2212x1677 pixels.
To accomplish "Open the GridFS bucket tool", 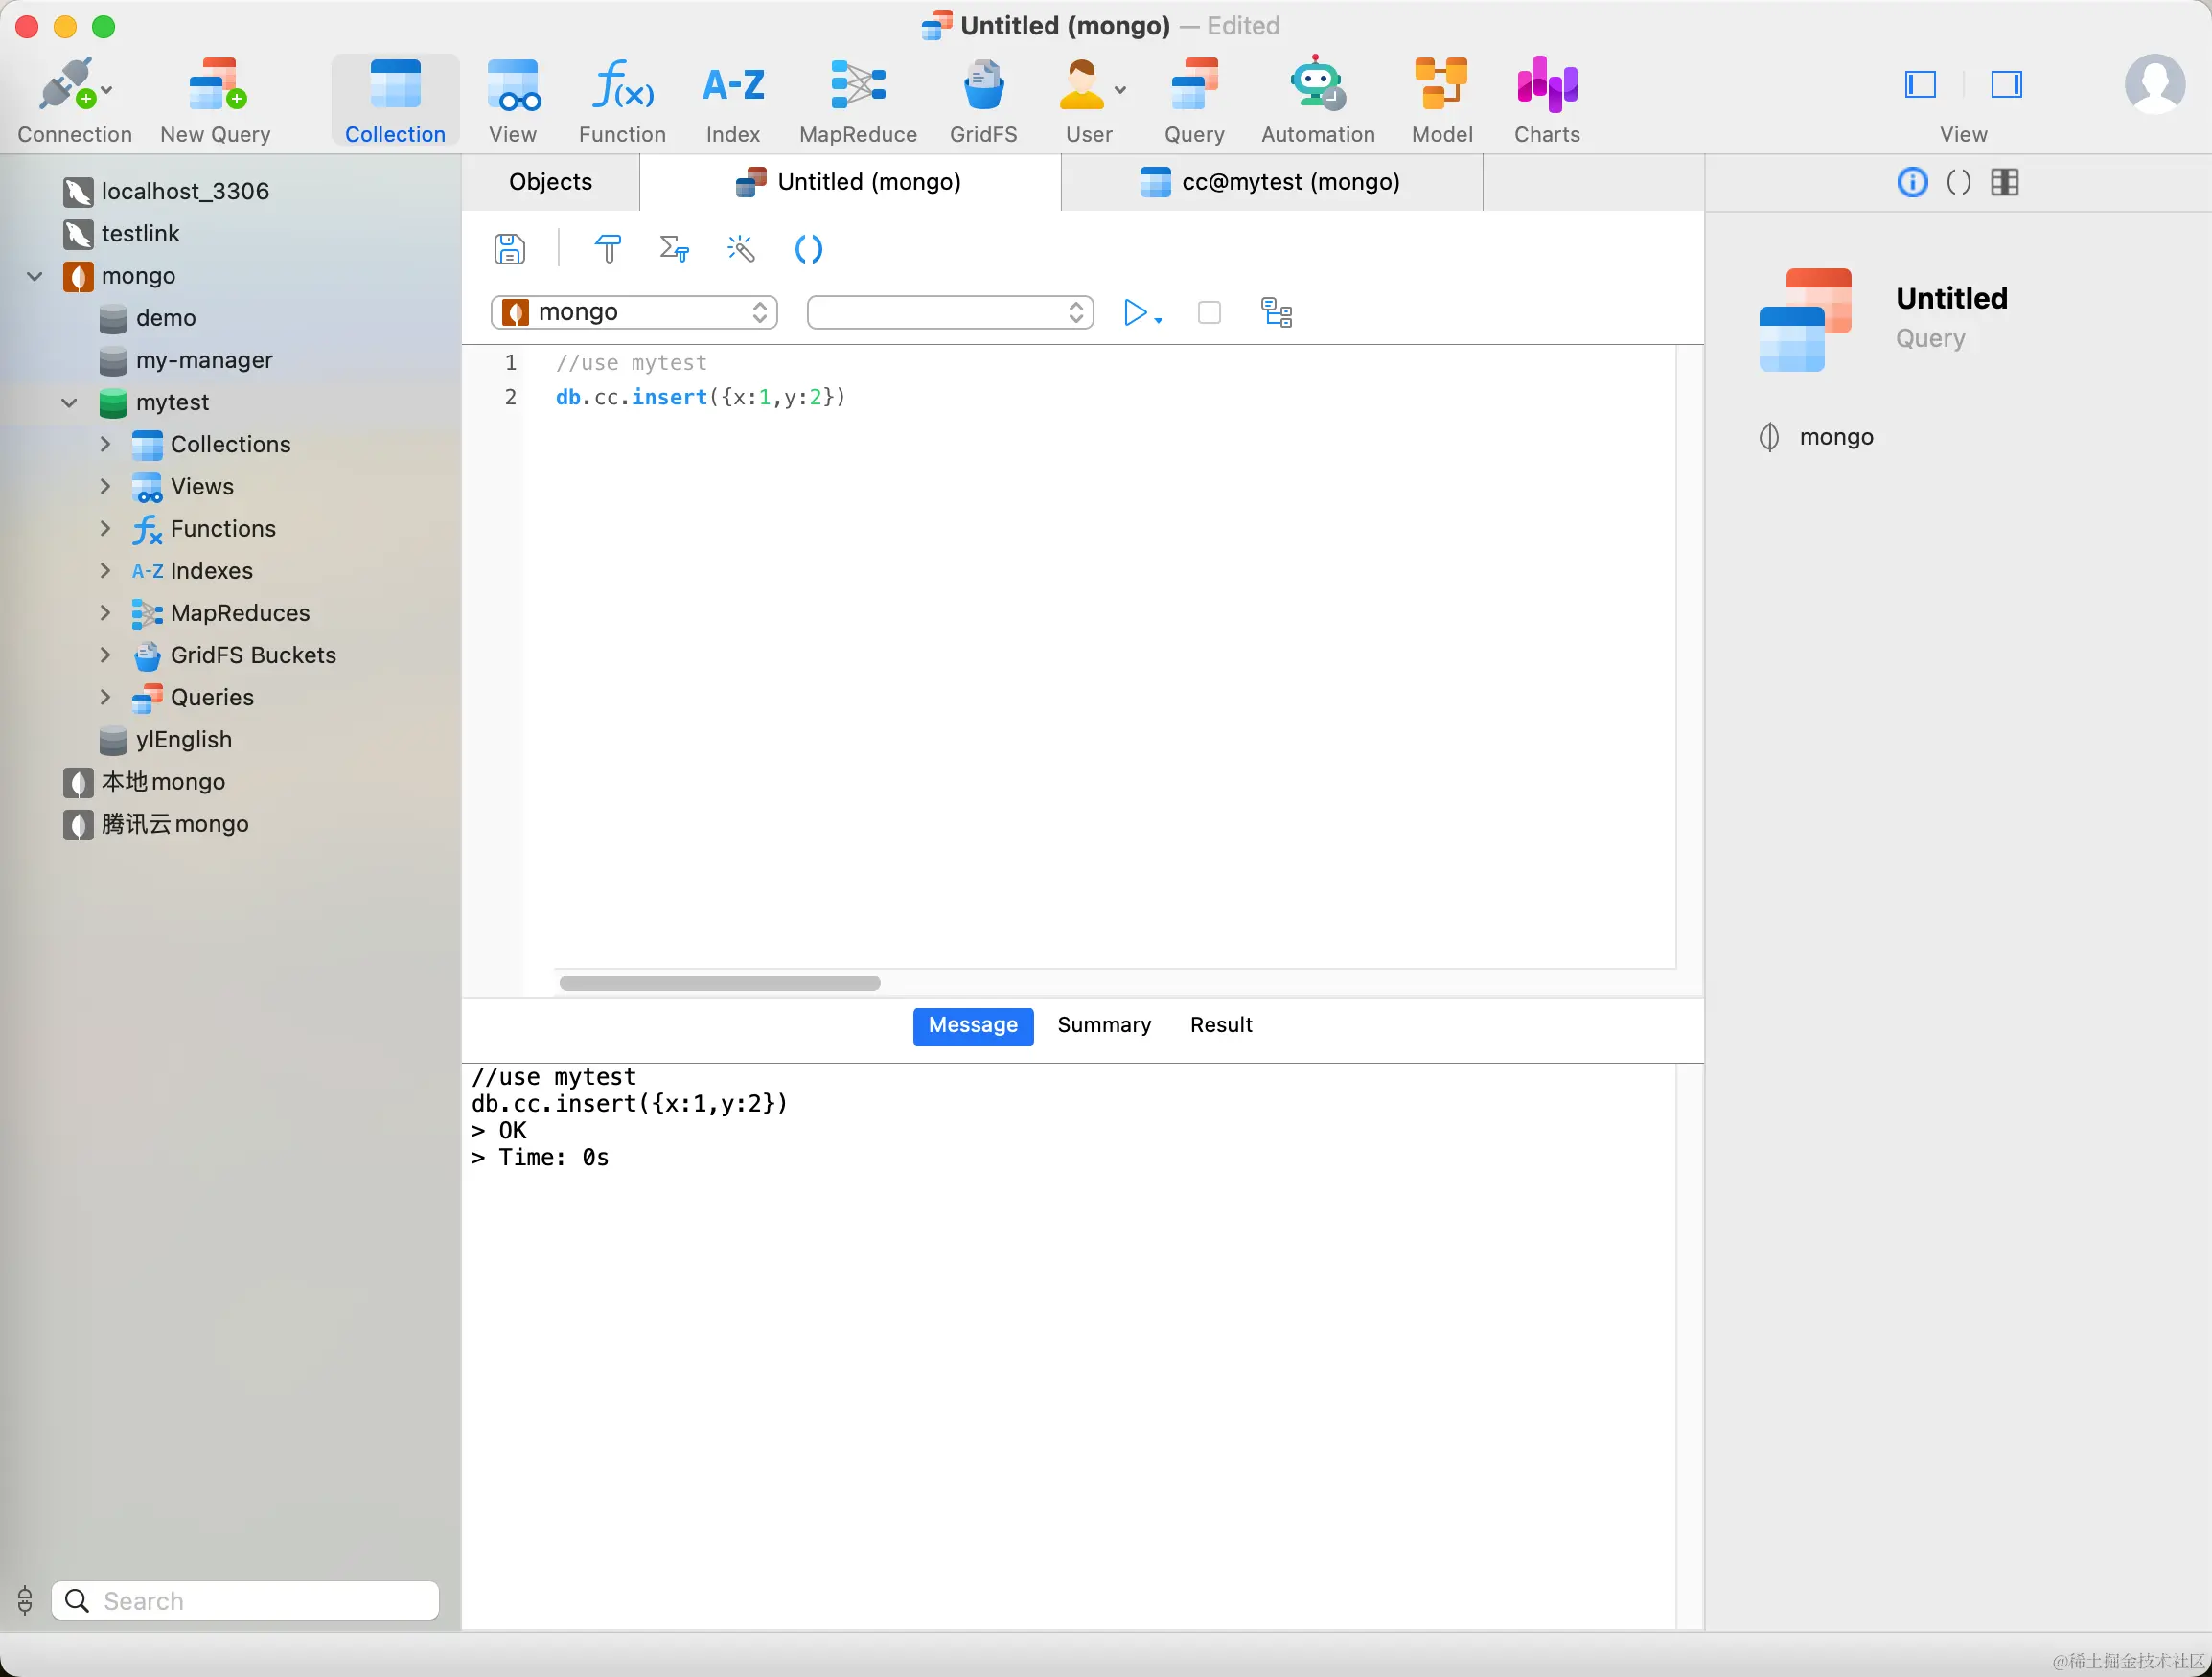I will coord(983,100).
